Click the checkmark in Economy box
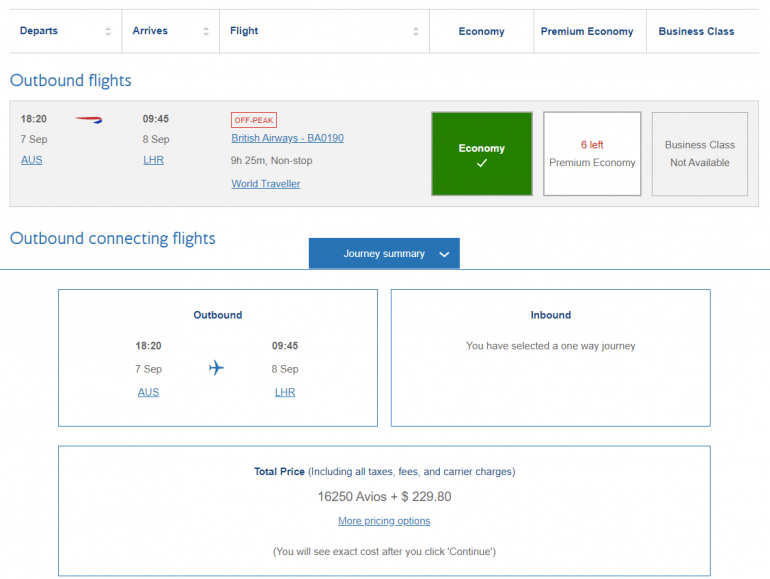Screen dimensions: 770x579 [x=481, y=163]
